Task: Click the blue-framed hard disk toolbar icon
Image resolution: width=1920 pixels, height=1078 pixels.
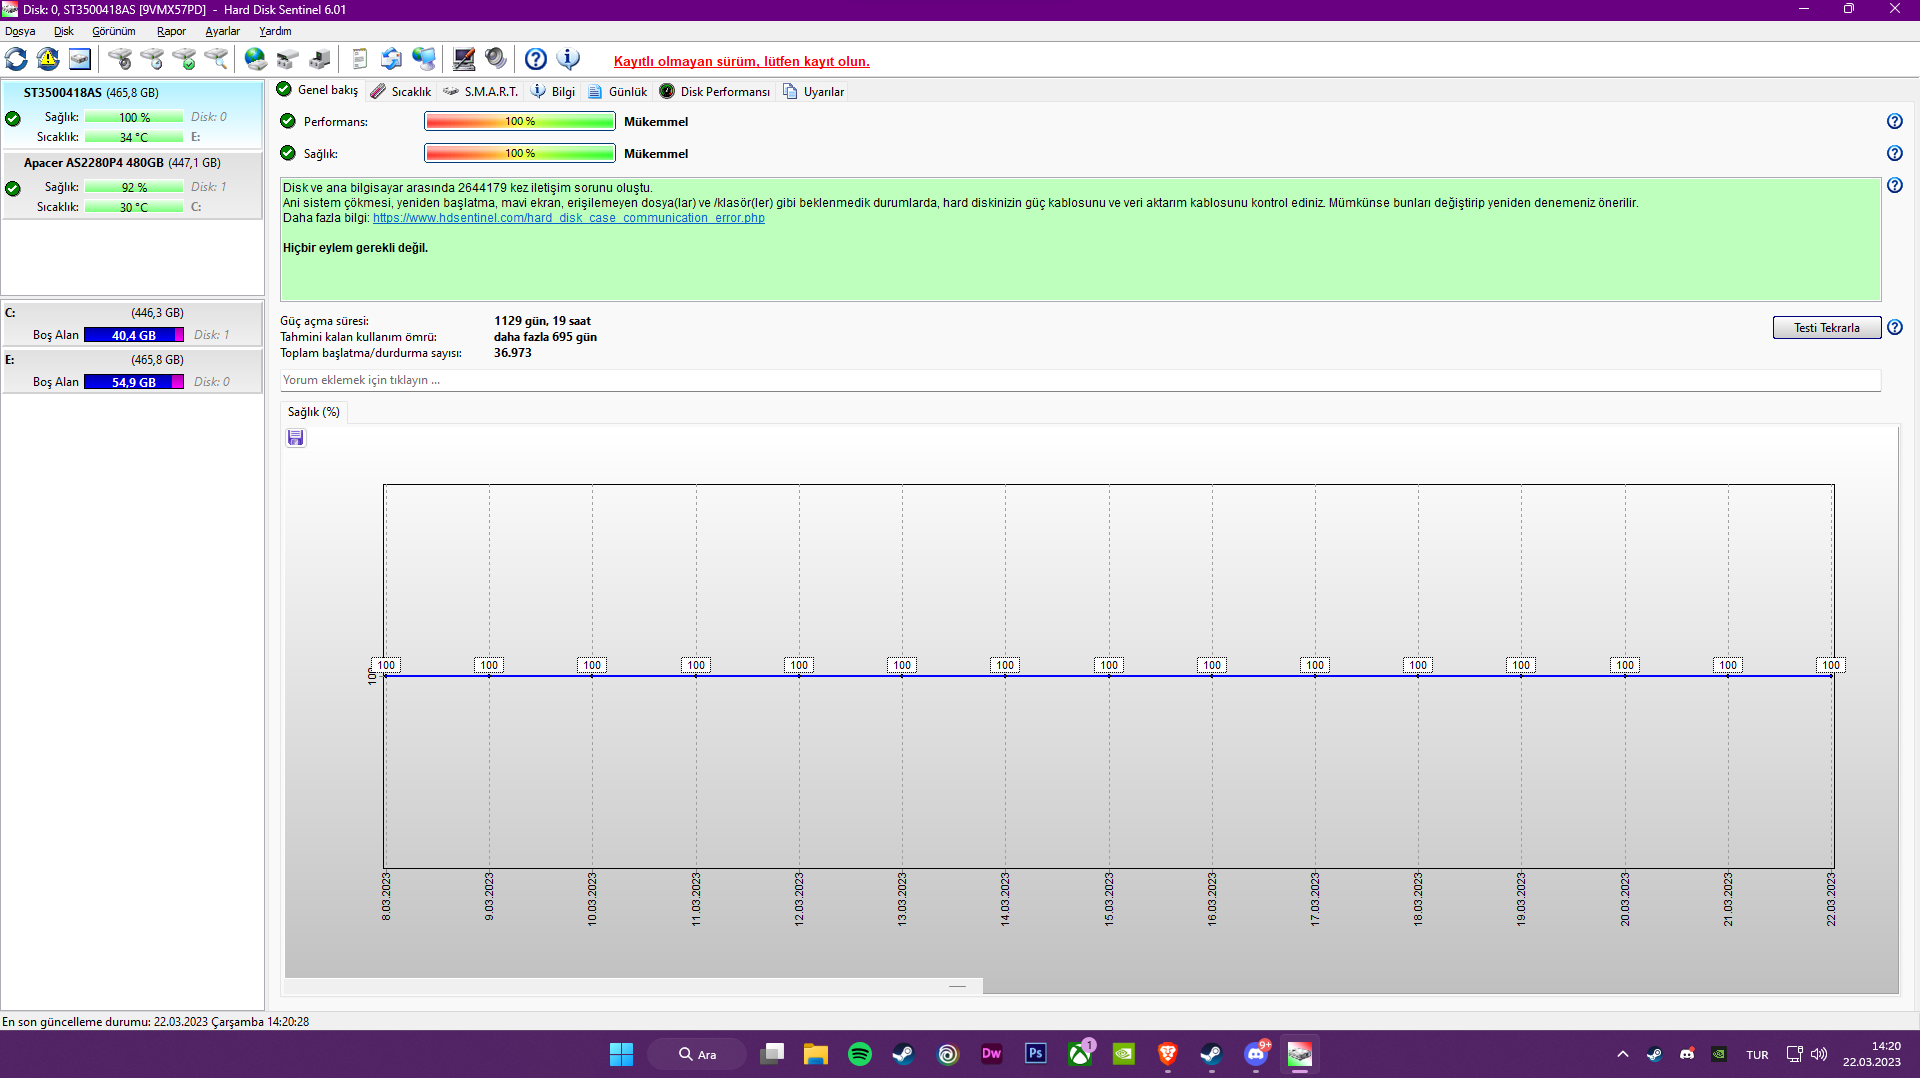Action: coord(80,59)
